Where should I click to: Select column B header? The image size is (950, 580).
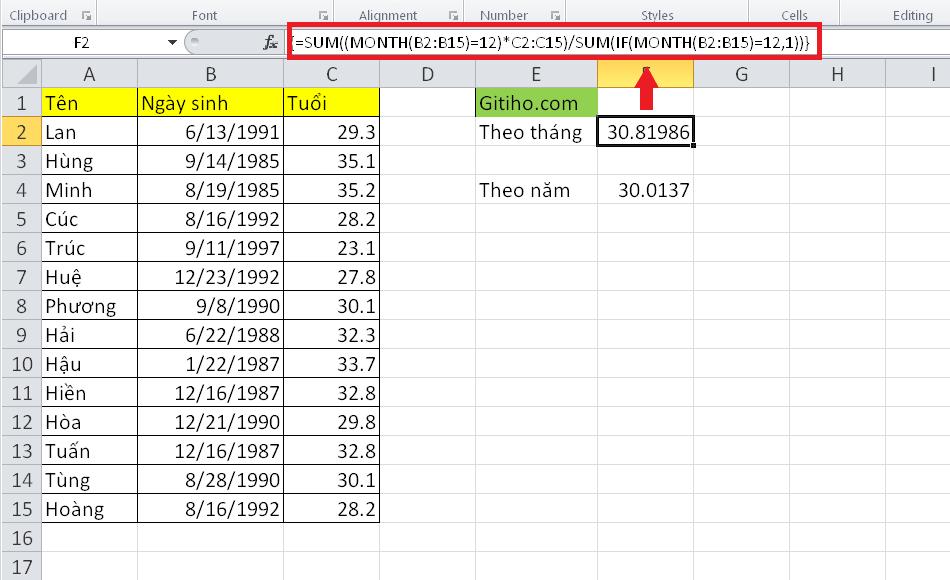pyautogui.click(x=210, y=73)
